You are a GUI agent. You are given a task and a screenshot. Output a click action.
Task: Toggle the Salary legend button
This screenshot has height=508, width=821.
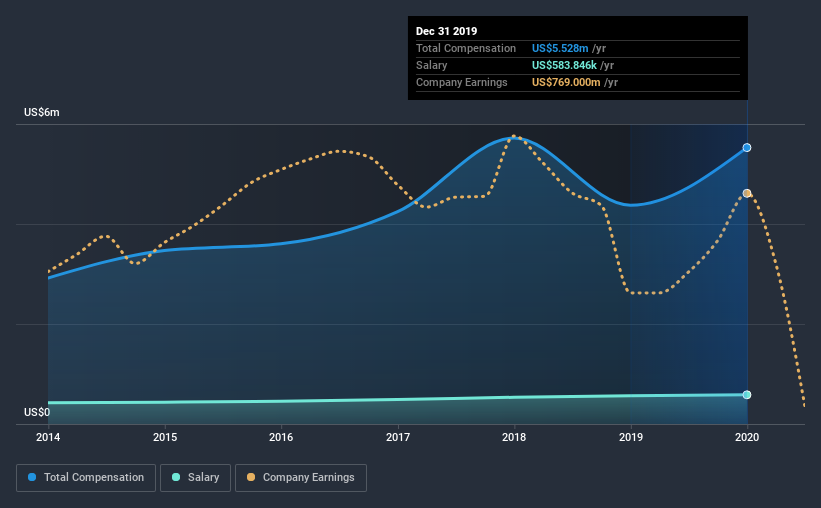point(195,478)
